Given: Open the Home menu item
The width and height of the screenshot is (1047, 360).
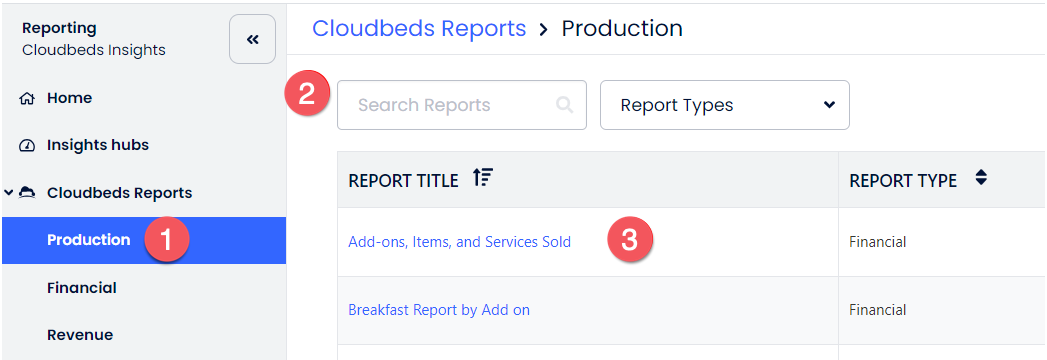Looking at the screenshot, I should pos(69,98).
